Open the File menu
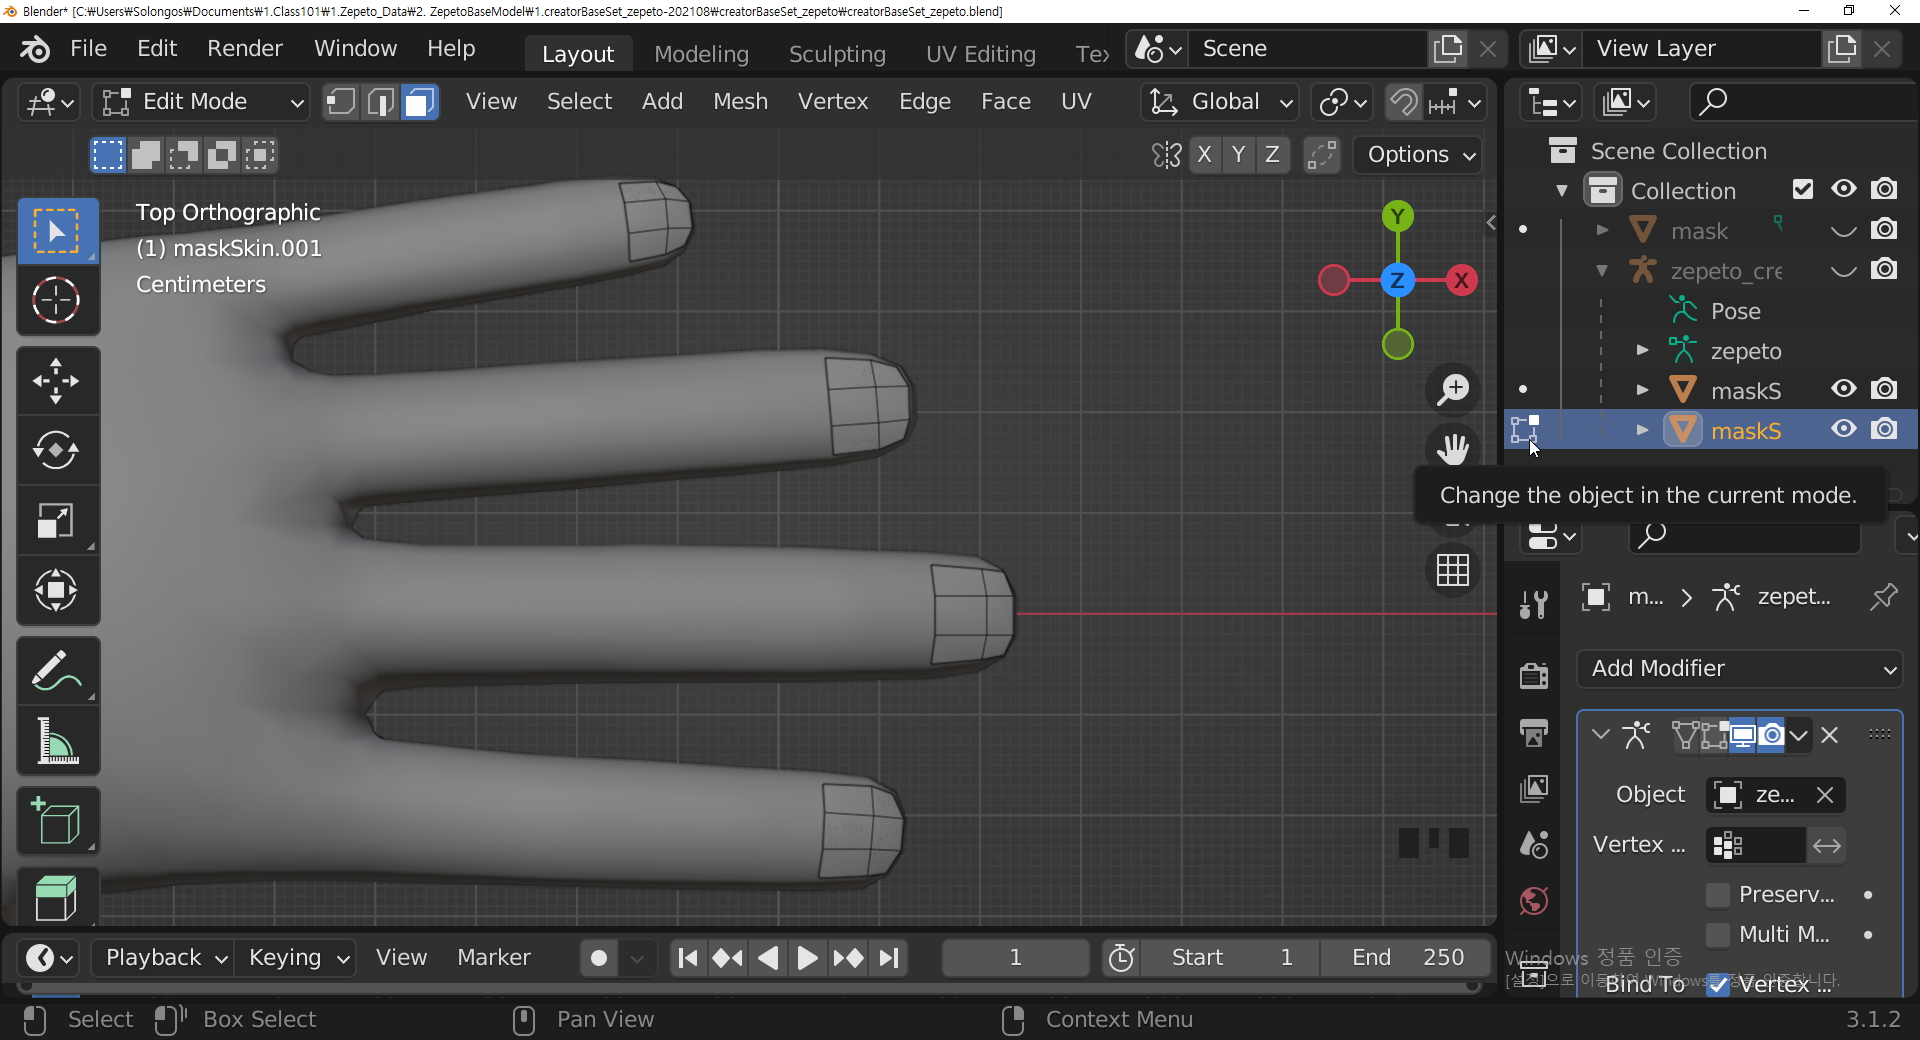1920x1040 pixels. pyautogui.click(x=88, y=48)
